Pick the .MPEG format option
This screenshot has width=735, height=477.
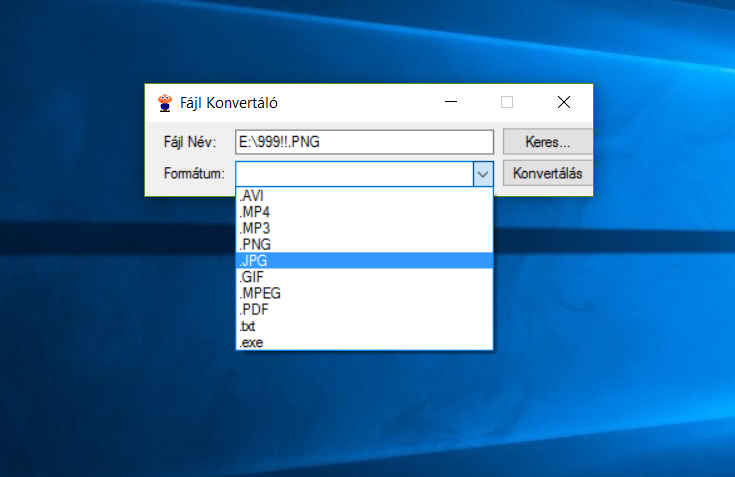tap(364, 294)
